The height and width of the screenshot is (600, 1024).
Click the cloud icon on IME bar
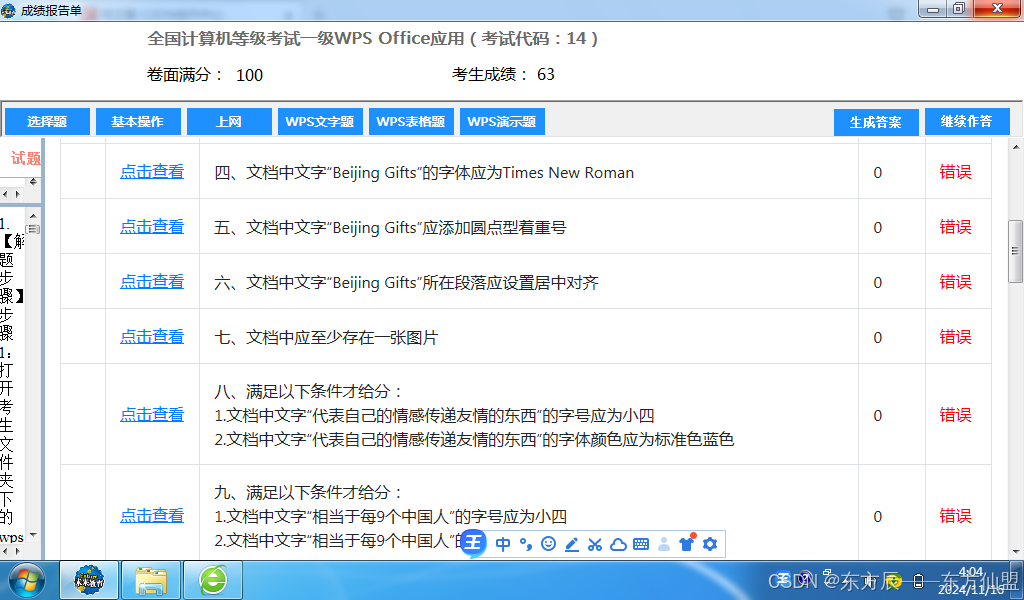coord(618,544)
